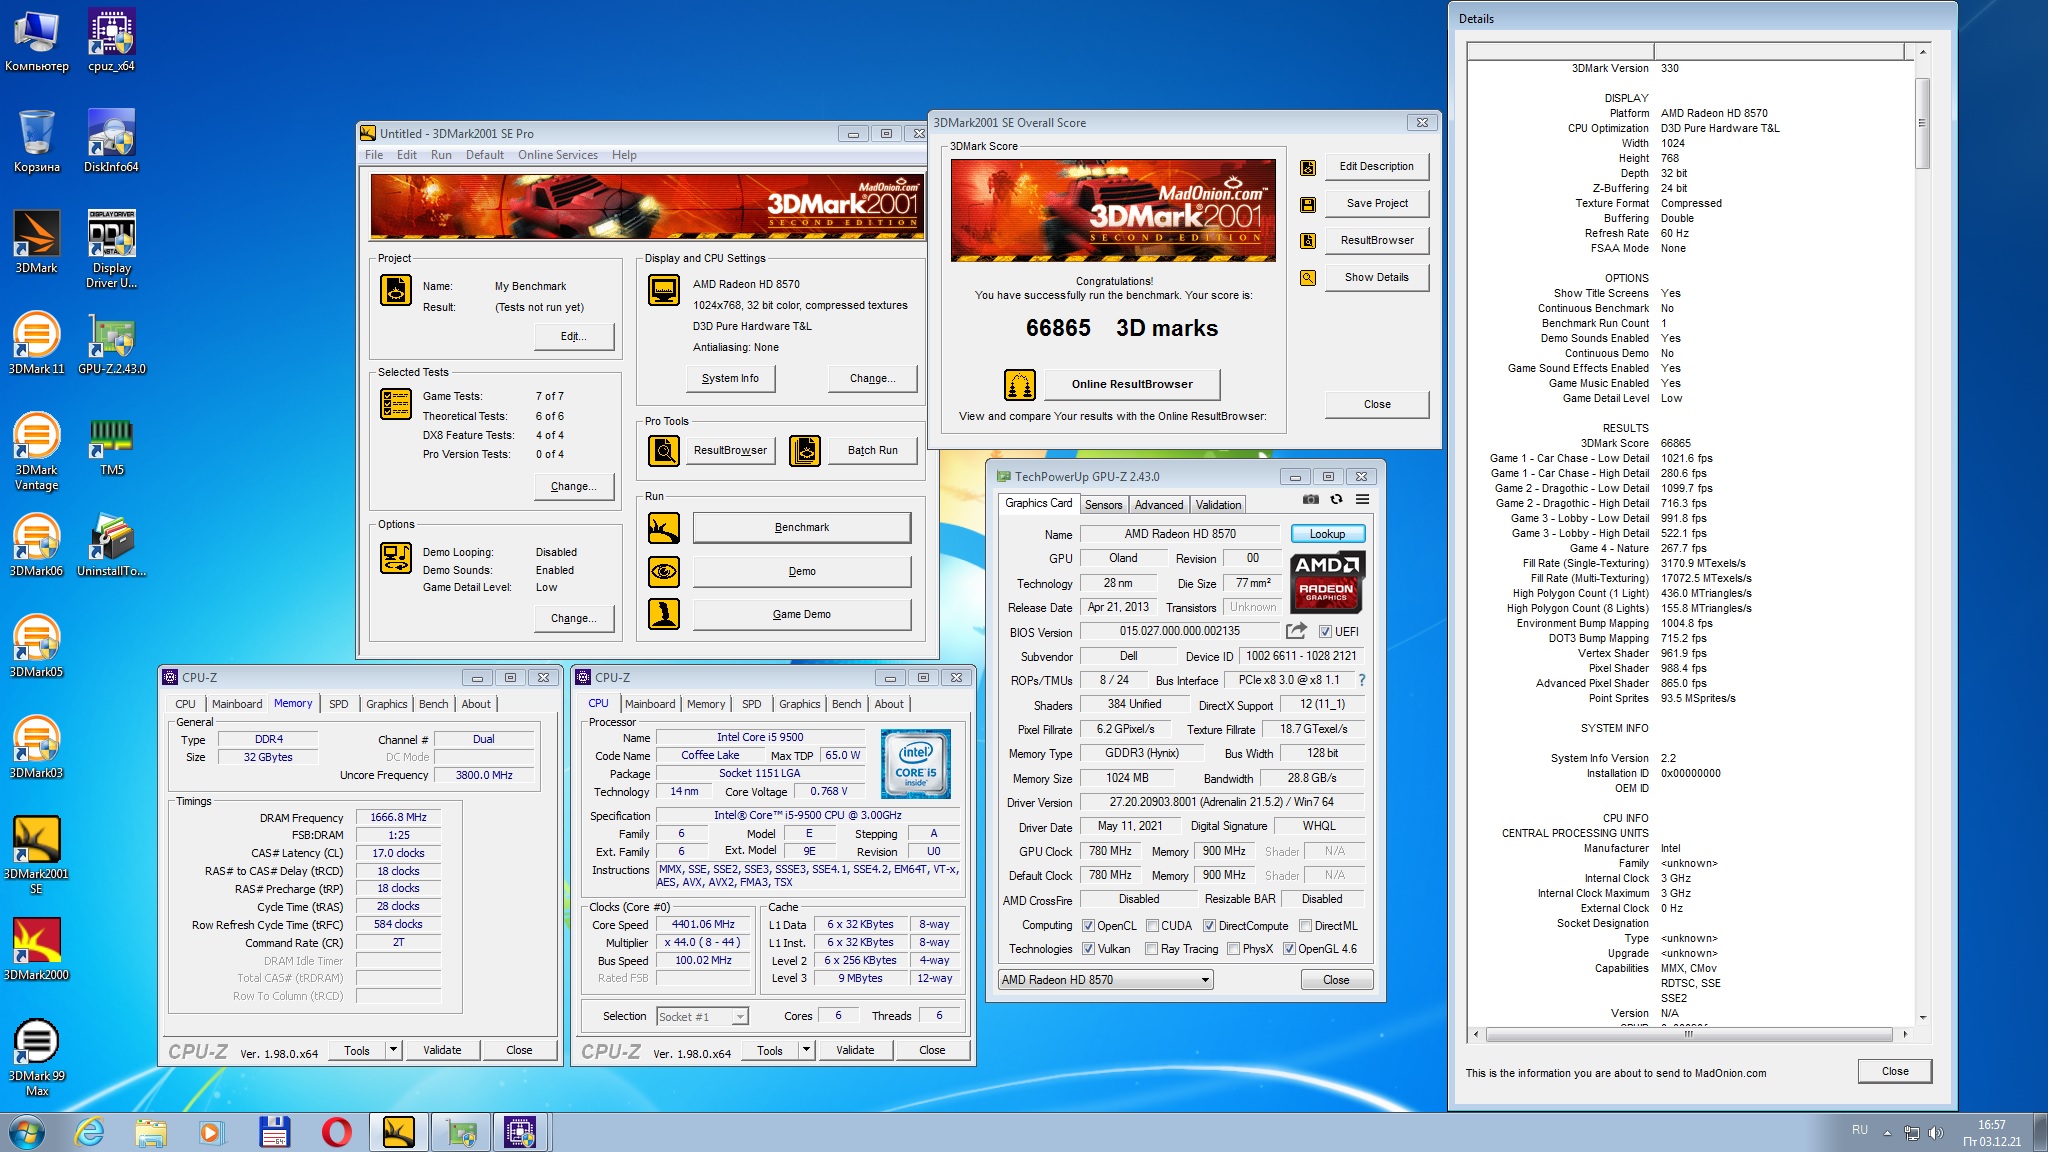This screenshot has height=1152, width=2048.
Task: Click the ResultBrowser magnifier icon in Pro Tools
Action: tap(664, 451)
